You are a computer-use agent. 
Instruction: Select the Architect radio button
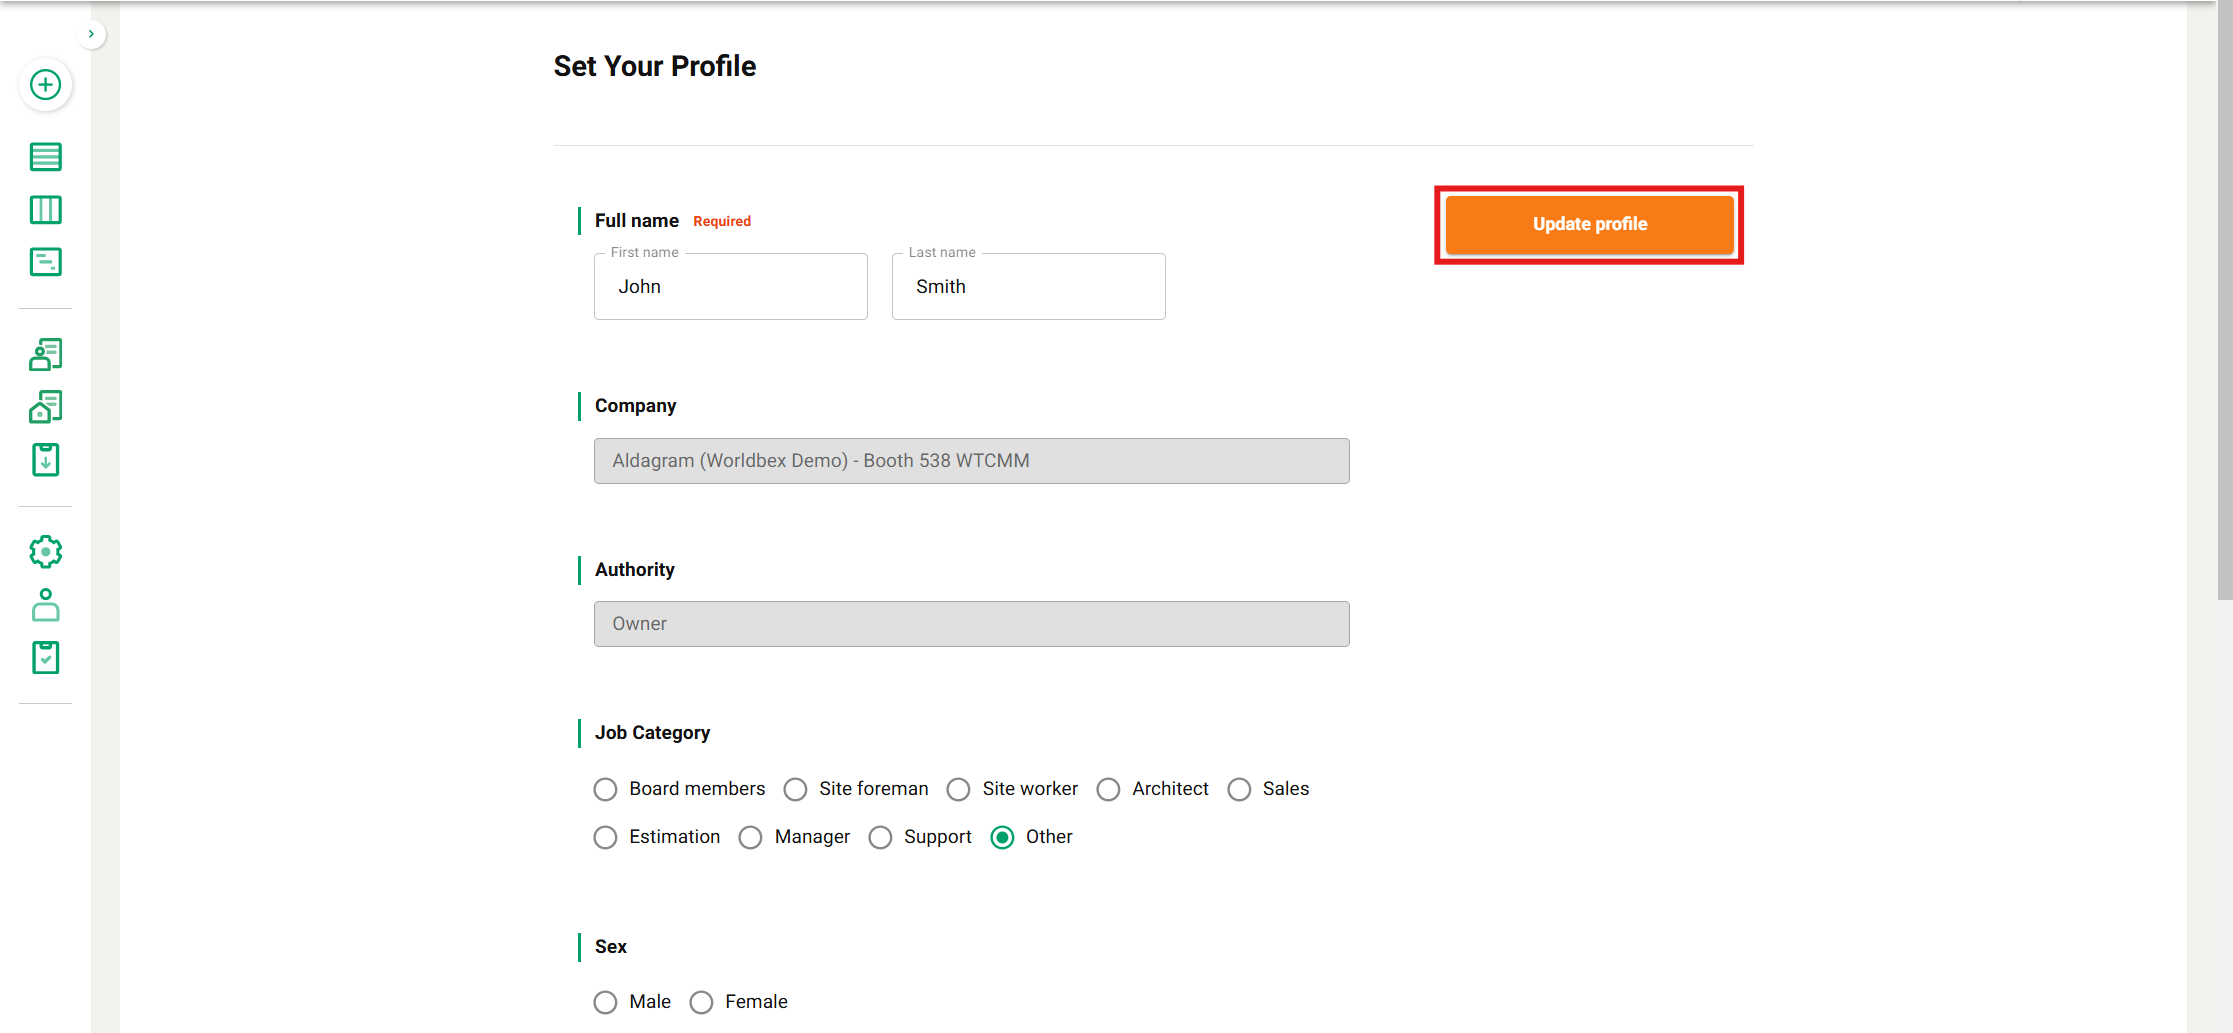pyautogui.click(x=1108, y=790)
